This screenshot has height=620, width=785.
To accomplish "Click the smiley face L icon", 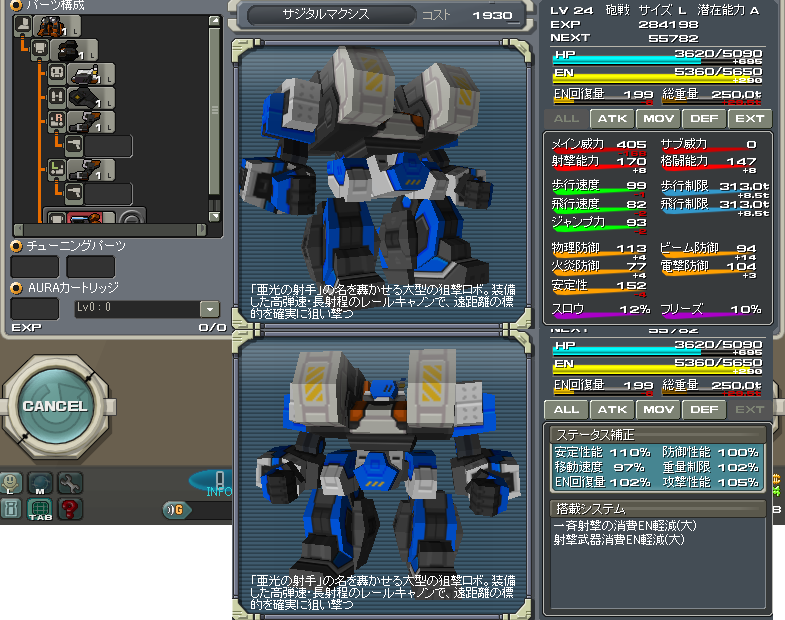I will (11, 484).
